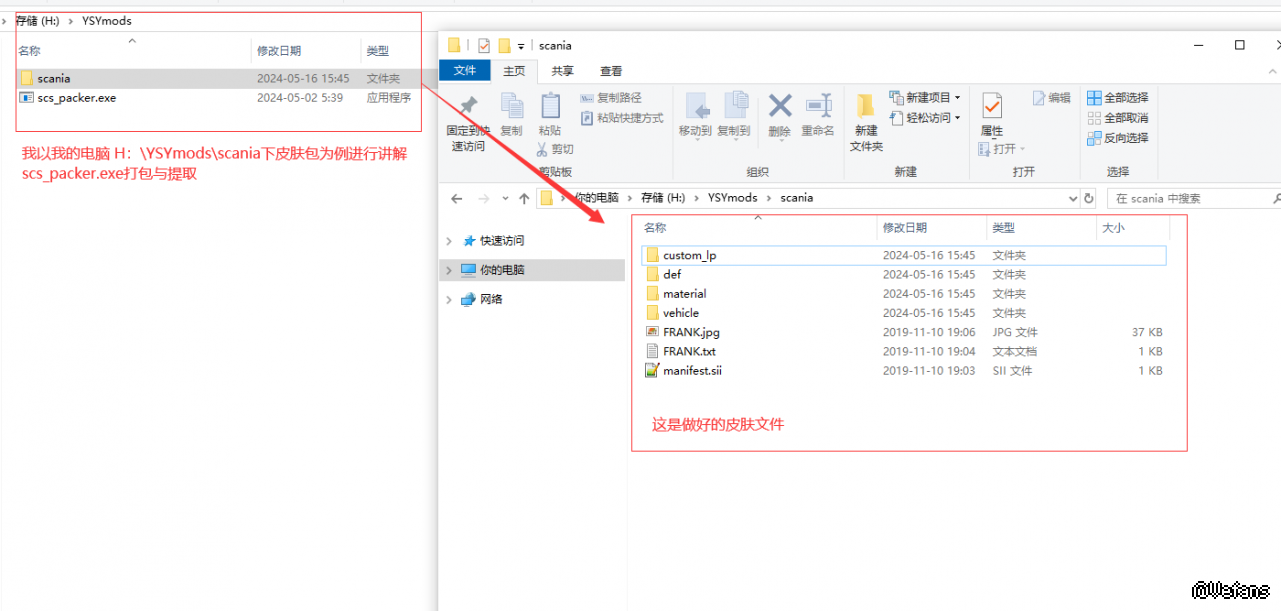Click 存储 (H:) in the scania address breadcrumb
1281x611 pixels.
[664, 198]
